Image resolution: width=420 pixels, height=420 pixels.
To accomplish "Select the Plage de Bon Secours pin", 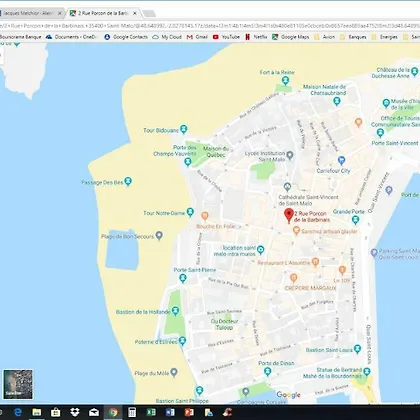I will pos(159,235).
